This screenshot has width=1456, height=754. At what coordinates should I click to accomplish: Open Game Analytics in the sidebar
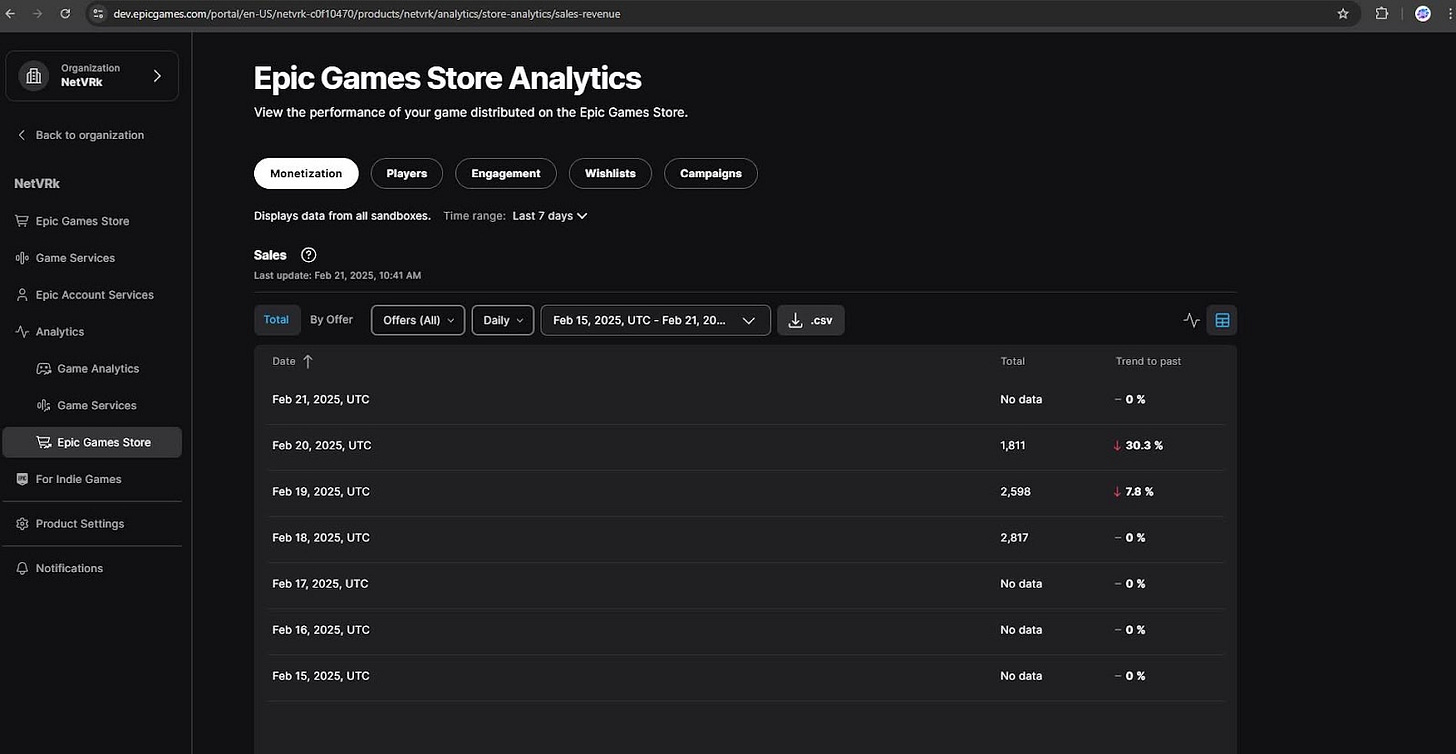[x=98, y=369]
